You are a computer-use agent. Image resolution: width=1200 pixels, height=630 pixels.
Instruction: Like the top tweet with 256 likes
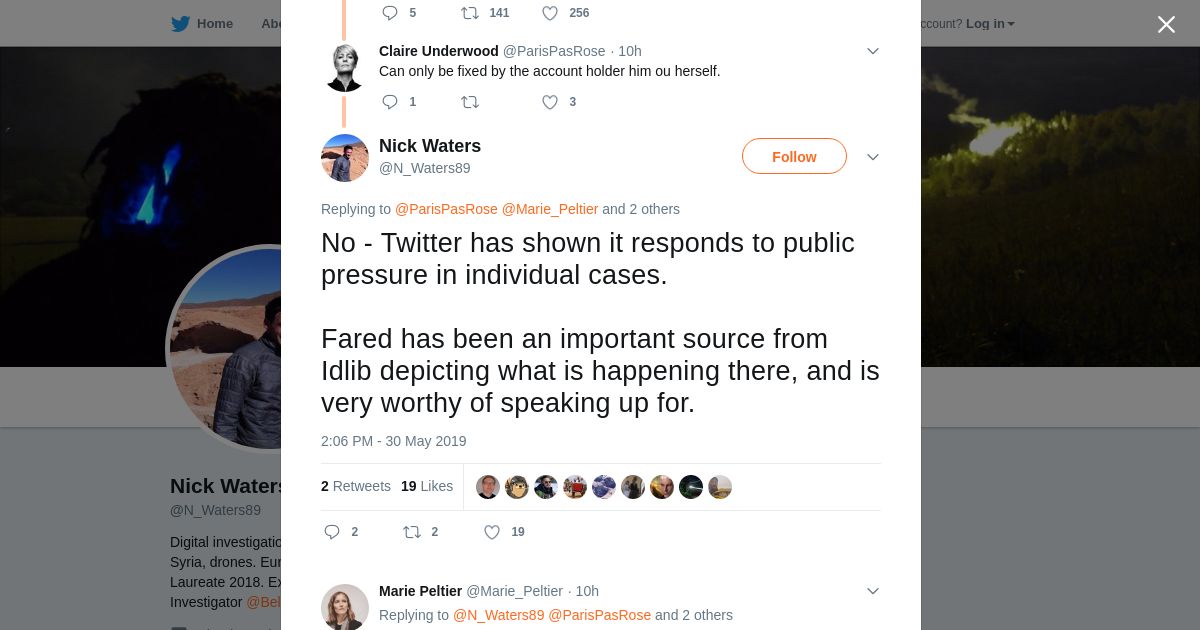point(550,13)
